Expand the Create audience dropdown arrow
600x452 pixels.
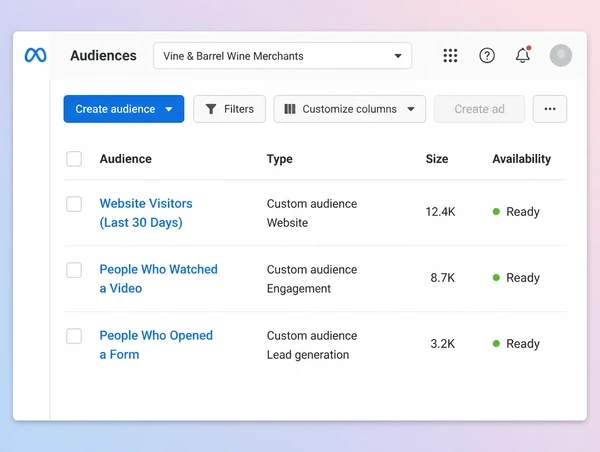[169, 109]
